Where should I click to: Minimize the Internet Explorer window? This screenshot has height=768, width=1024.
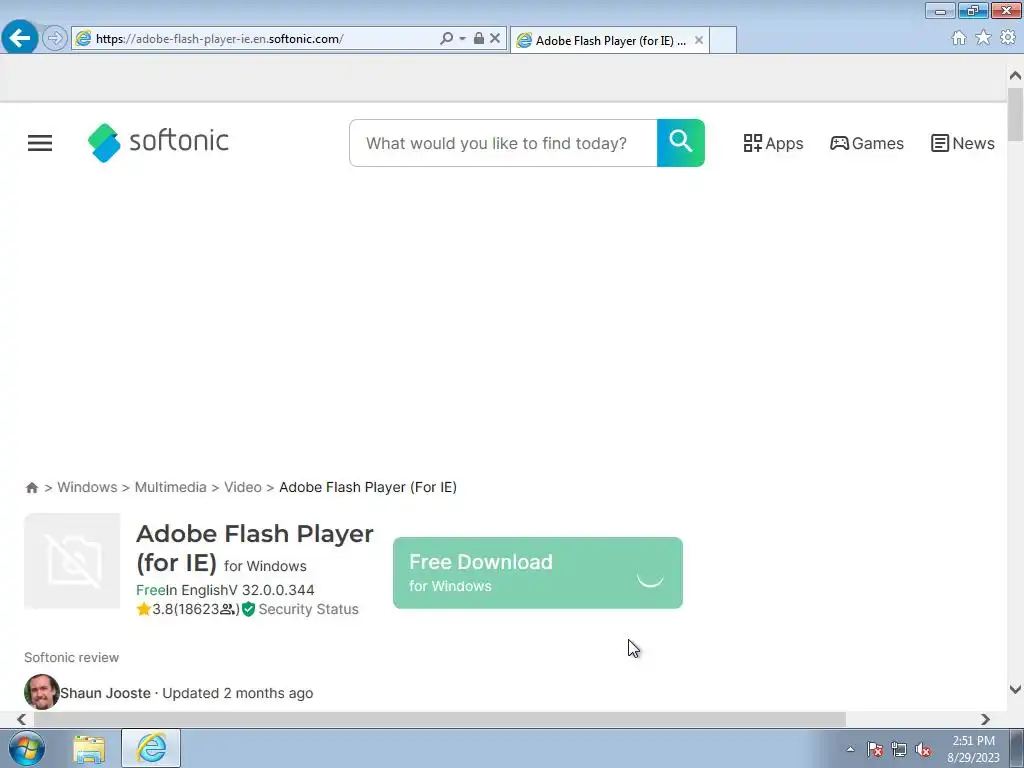(x=940, y=10)
